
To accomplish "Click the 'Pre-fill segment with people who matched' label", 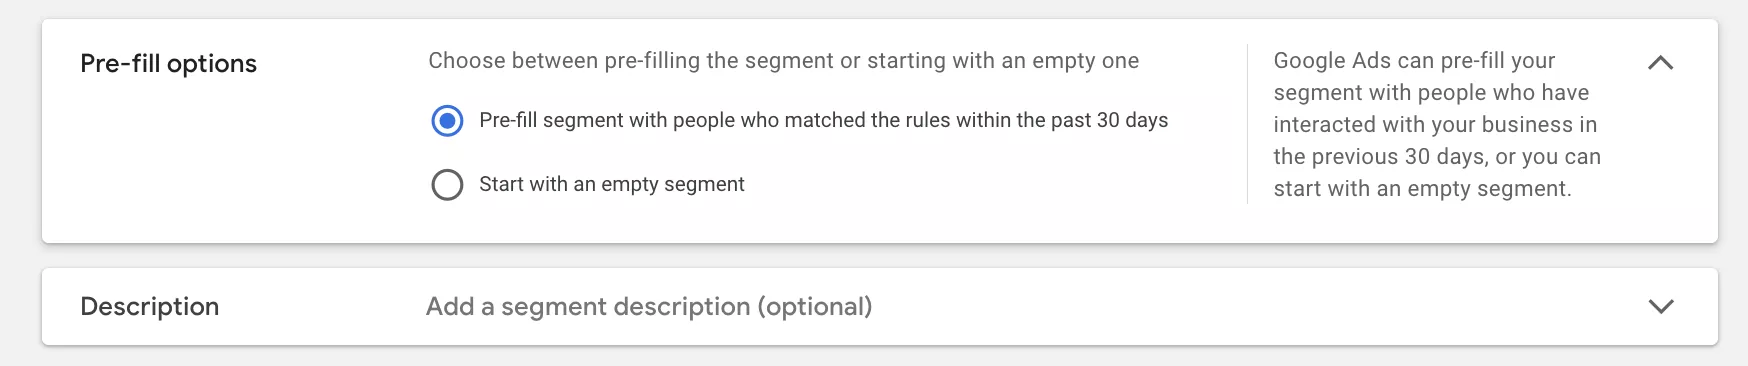I will pos(824,120).
